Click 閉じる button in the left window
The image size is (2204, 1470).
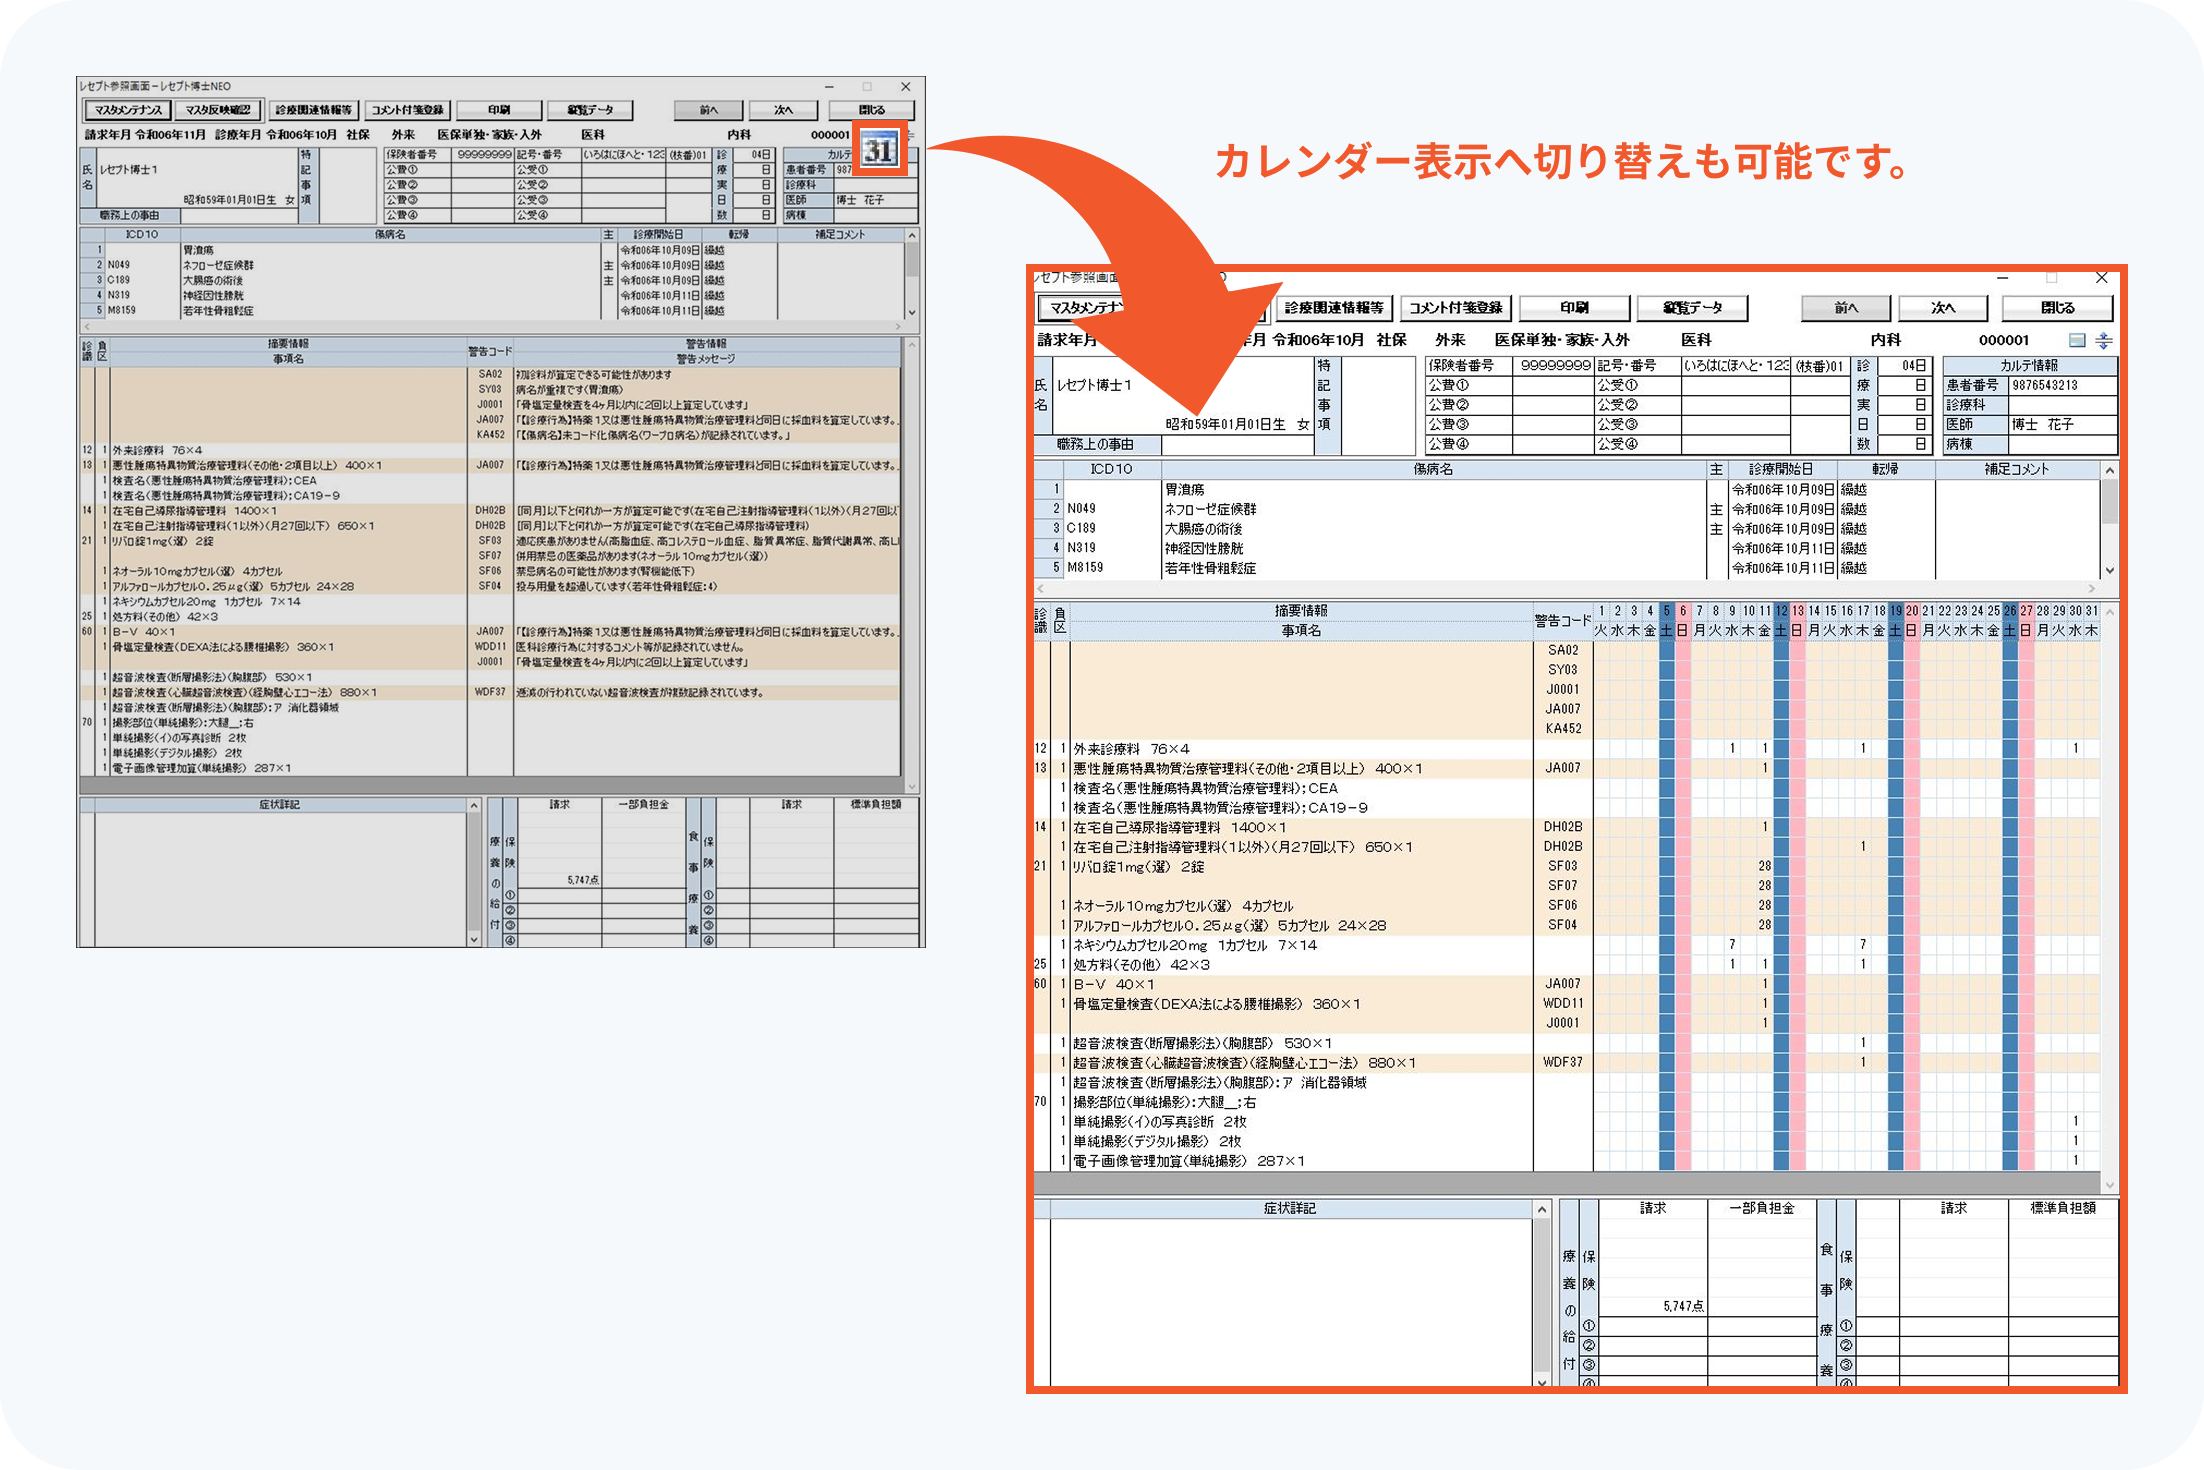click(x=871, y=110)
